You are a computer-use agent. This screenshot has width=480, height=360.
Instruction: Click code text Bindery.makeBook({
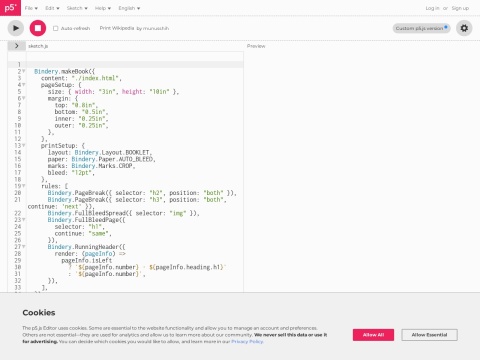[x=65, y=71]
